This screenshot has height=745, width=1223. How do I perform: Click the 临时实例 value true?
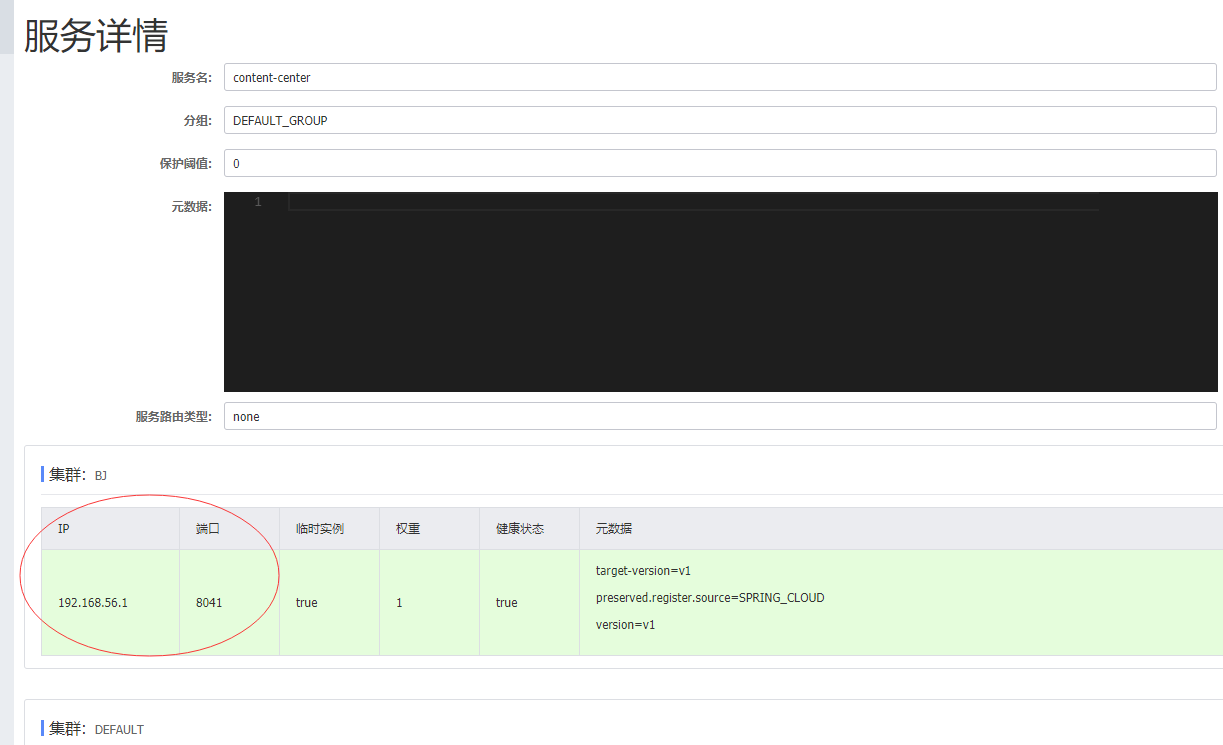[x=307, y=603]
